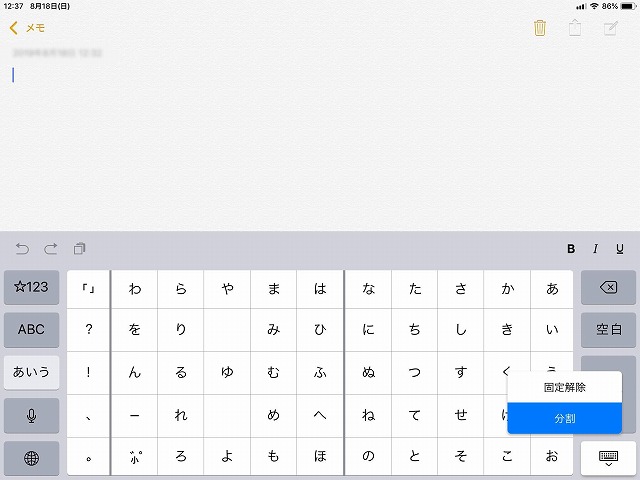Switch to ☆123 symbol keyboard
640x480 pixels.
coord(31,287)
